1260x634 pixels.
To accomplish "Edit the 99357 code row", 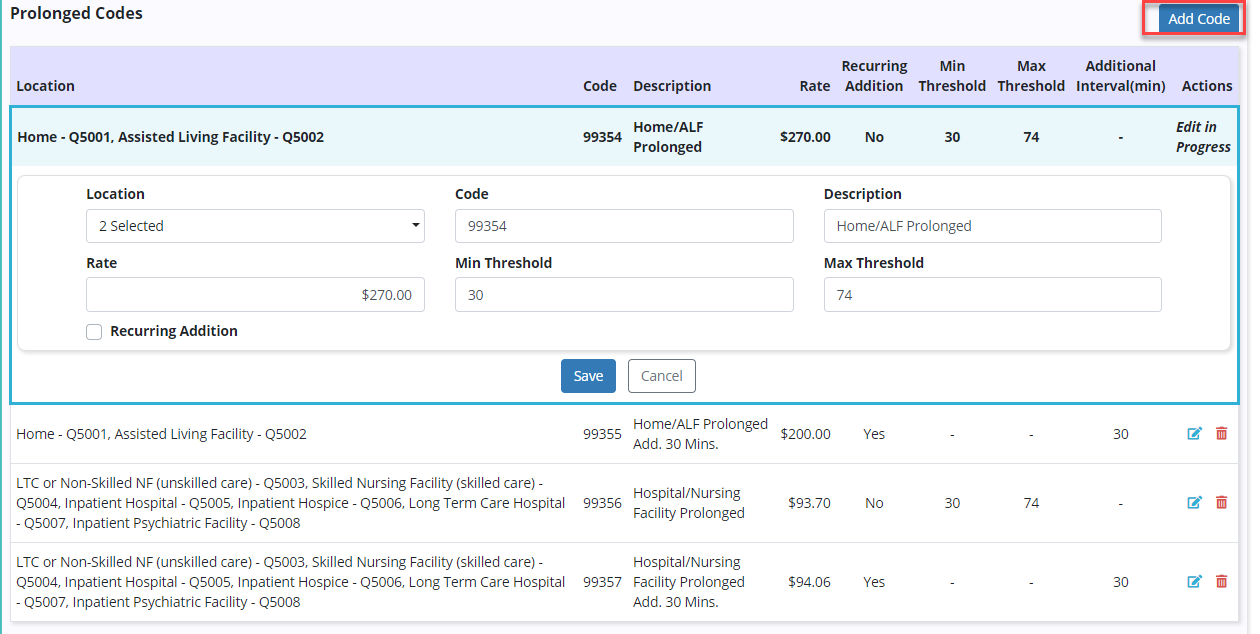I will (x=1194, y=582).
